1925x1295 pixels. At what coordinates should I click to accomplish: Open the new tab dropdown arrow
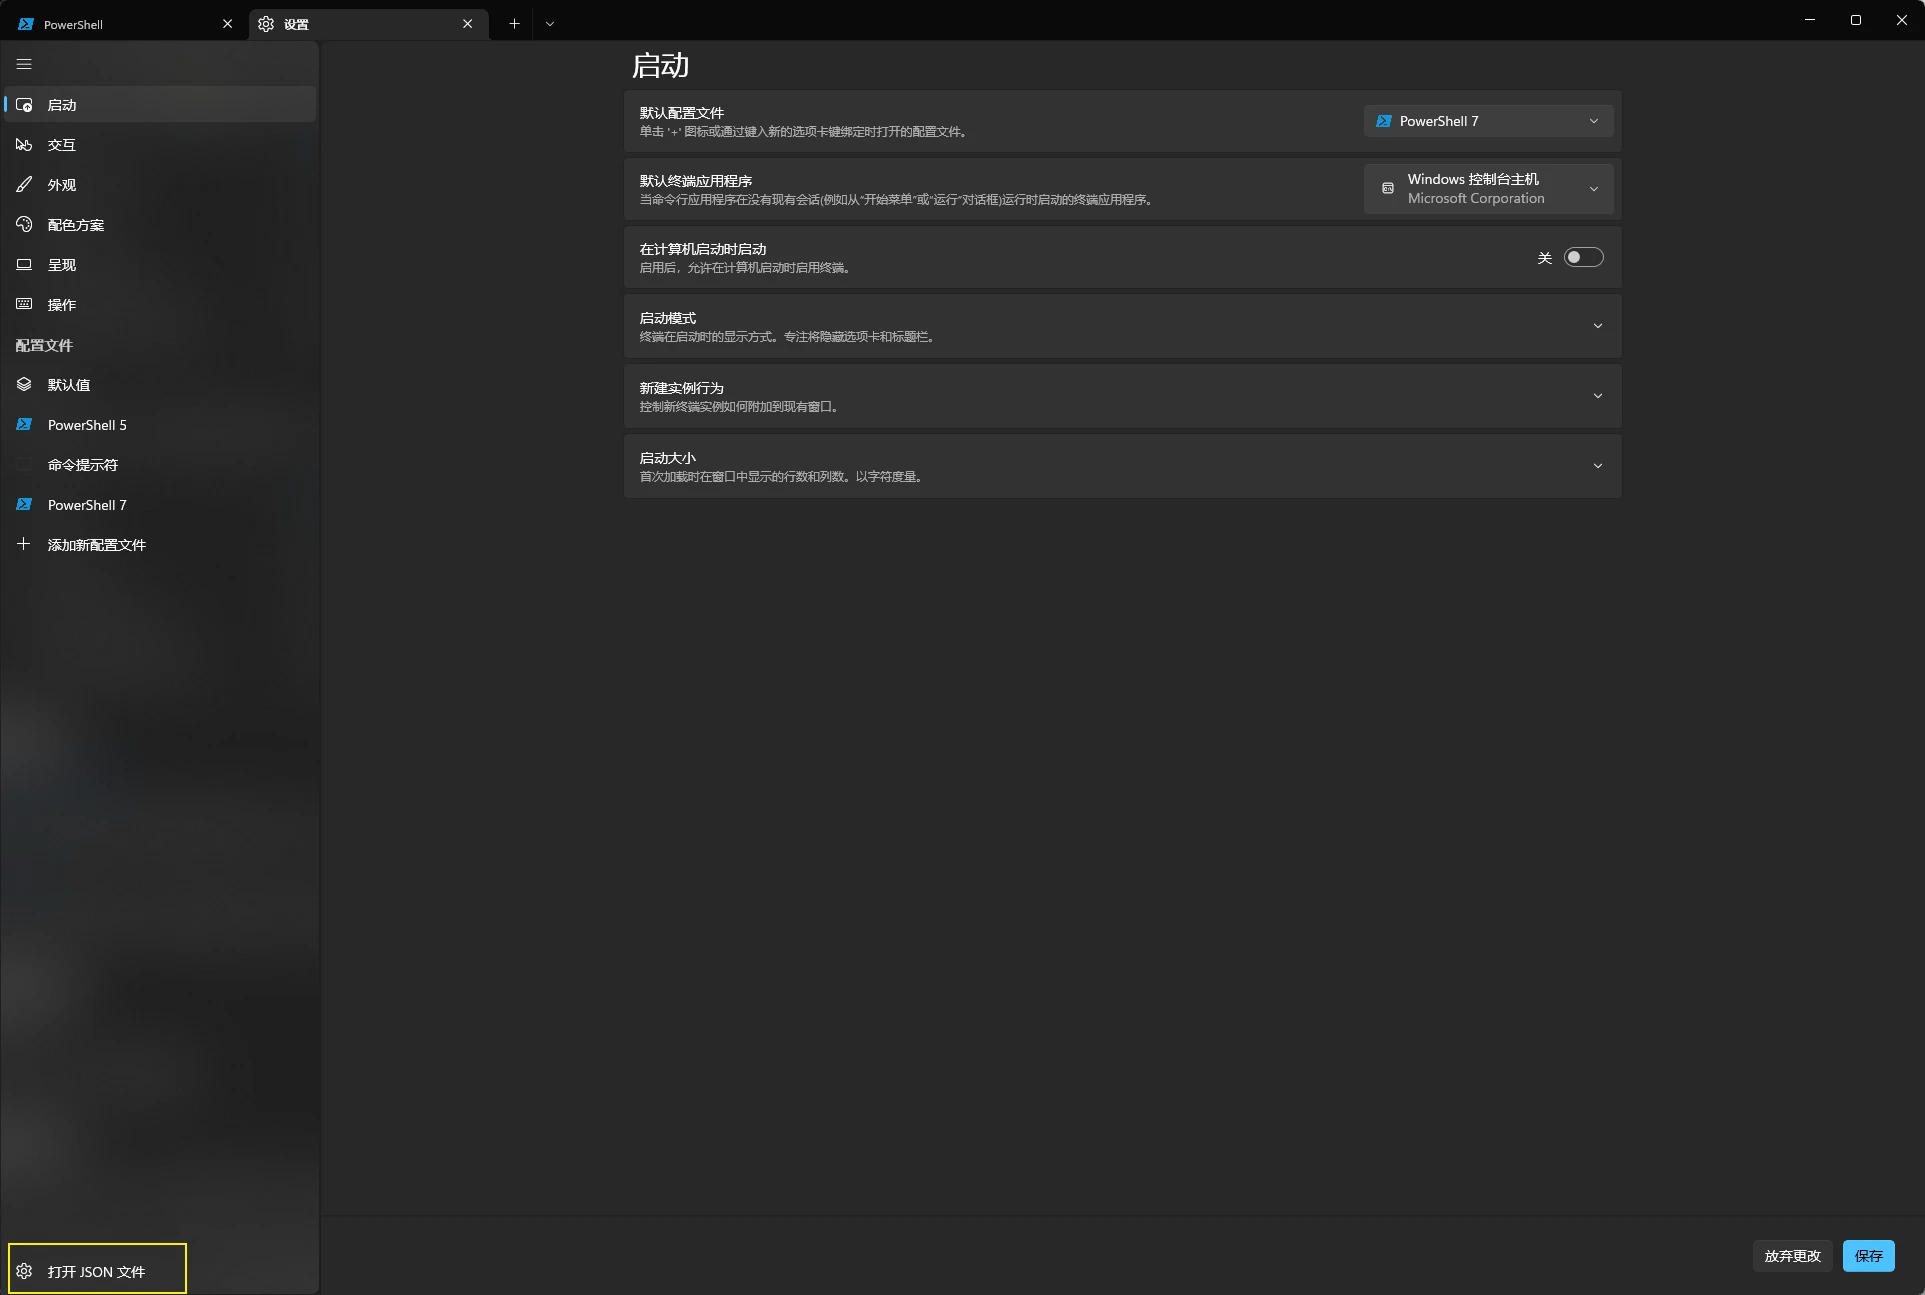(550, 24)
